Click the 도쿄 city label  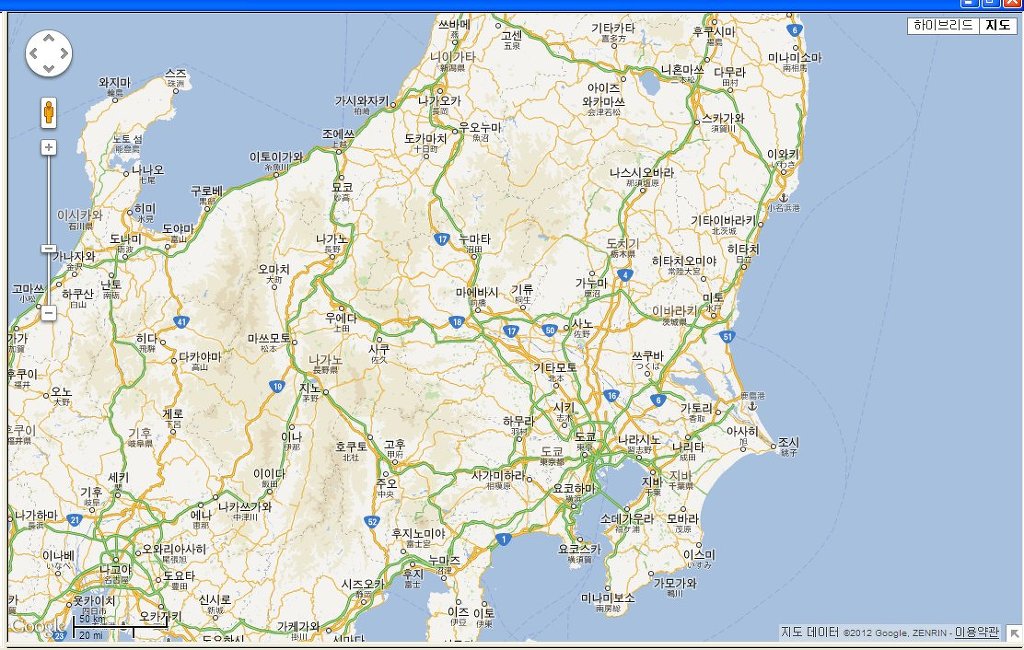click(585, 437)
